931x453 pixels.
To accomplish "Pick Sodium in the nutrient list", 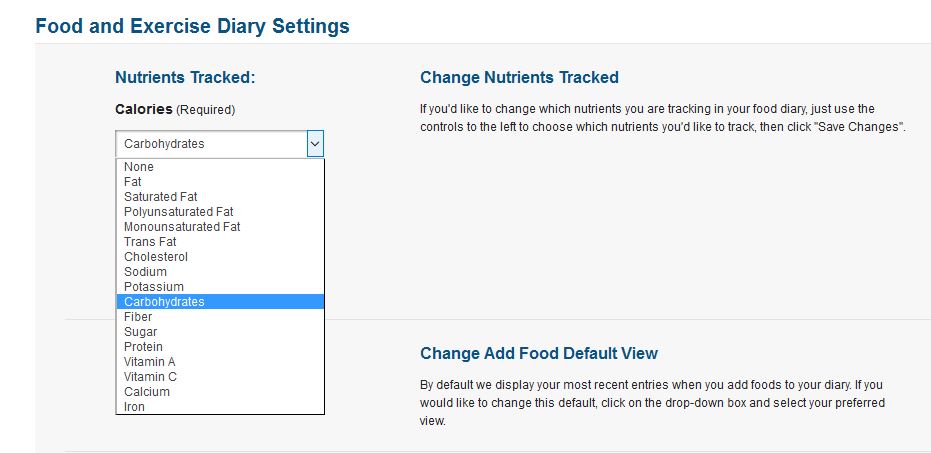I will coord(145,272).
